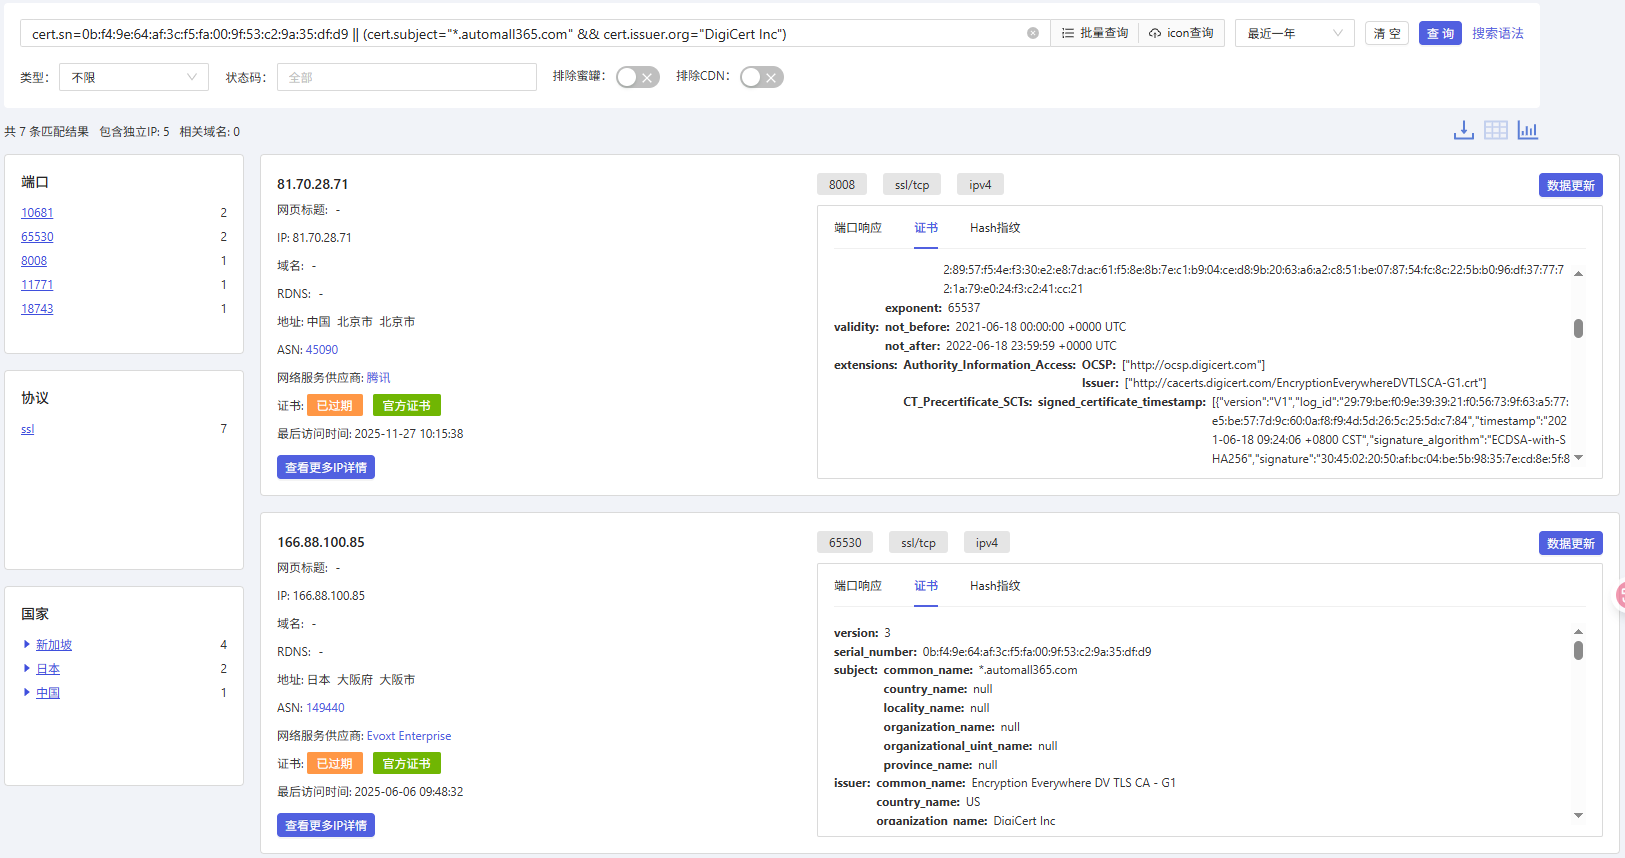Image resolution: width=1625 pixels, height=858 pixels.
Task: Open Evoxt Enterprise provider link
Action: pos(409,736)
